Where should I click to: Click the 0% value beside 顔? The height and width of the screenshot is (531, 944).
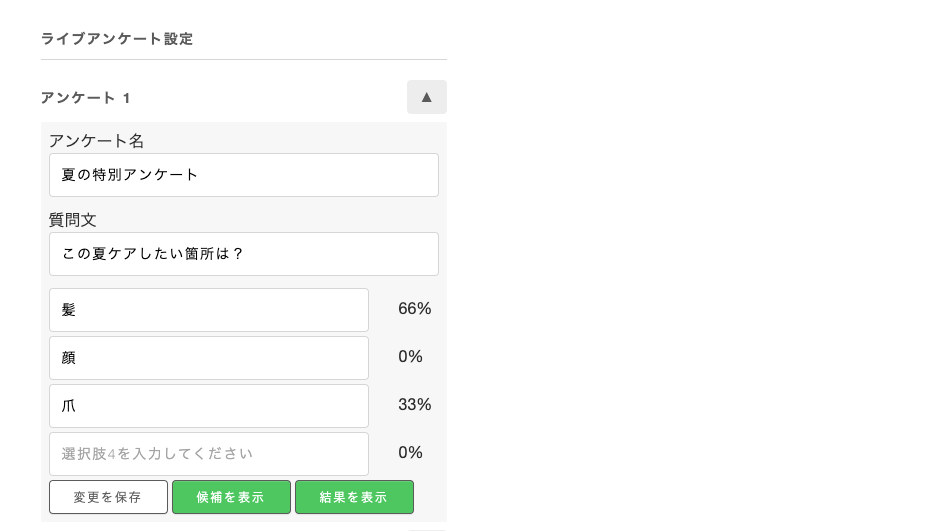pyautogui.click(x=410, y=357)
